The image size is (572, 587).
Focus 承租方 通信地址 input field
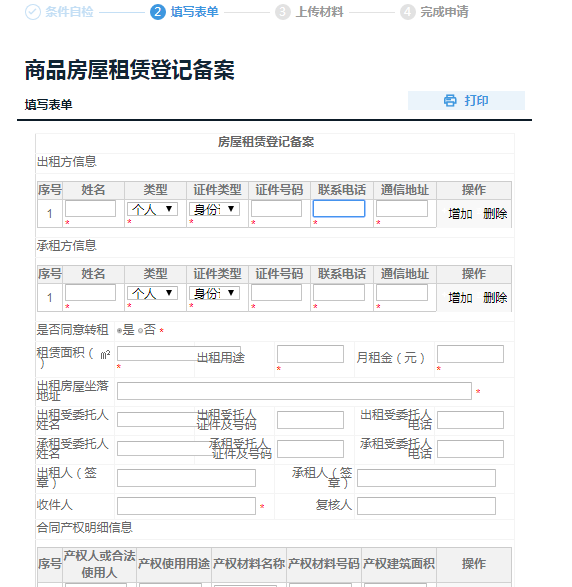[x=402, y=292]
